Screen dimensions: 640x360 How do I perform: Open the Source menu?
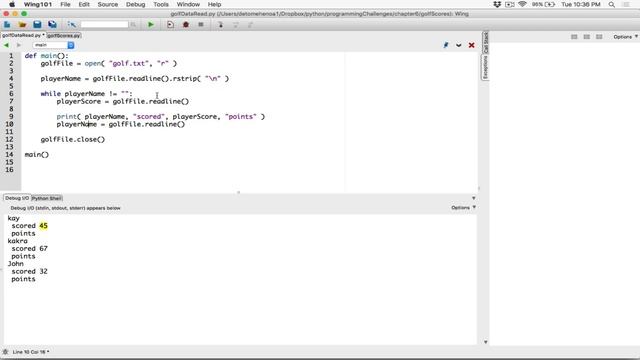point(108,4)
